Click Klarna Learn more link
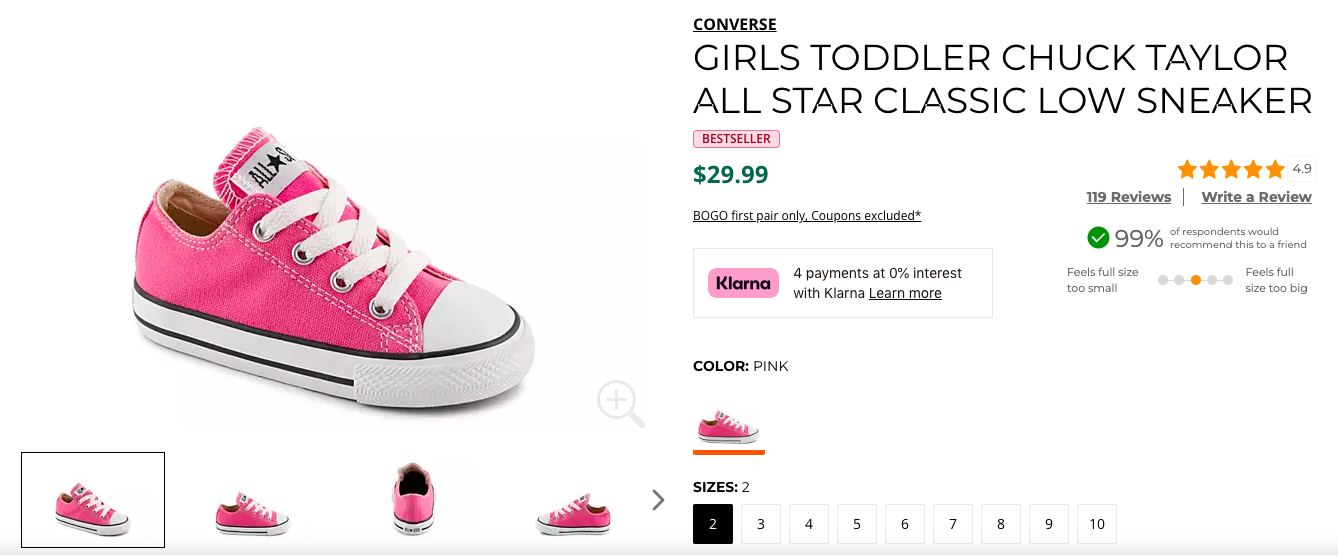The image size is (1338, 559). [905, 293]
